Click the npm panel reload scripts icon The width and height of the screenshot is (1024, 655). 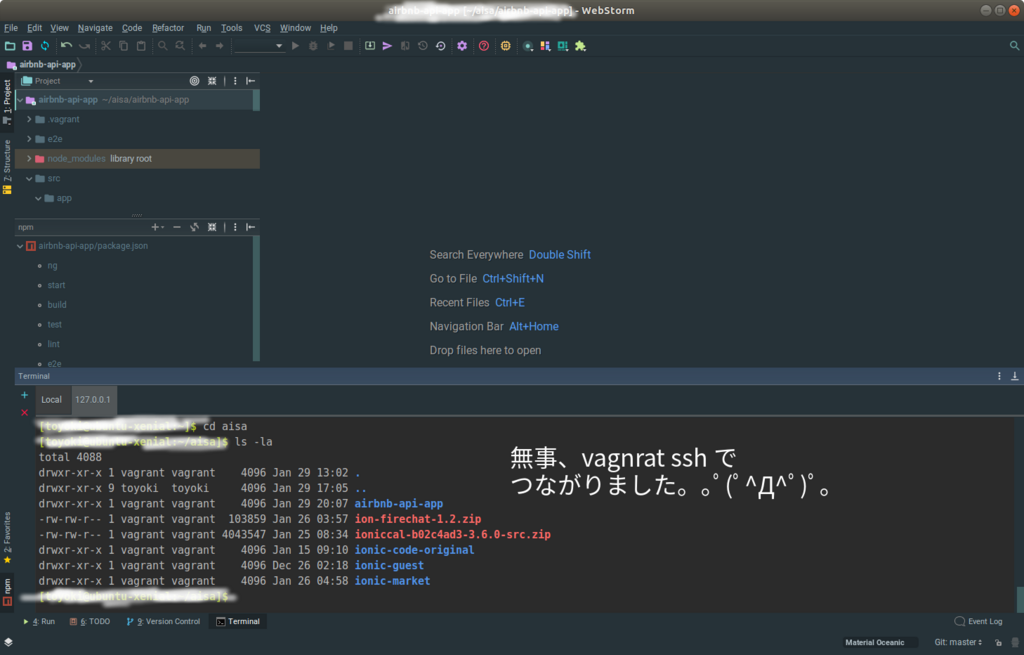coord(194,227)
